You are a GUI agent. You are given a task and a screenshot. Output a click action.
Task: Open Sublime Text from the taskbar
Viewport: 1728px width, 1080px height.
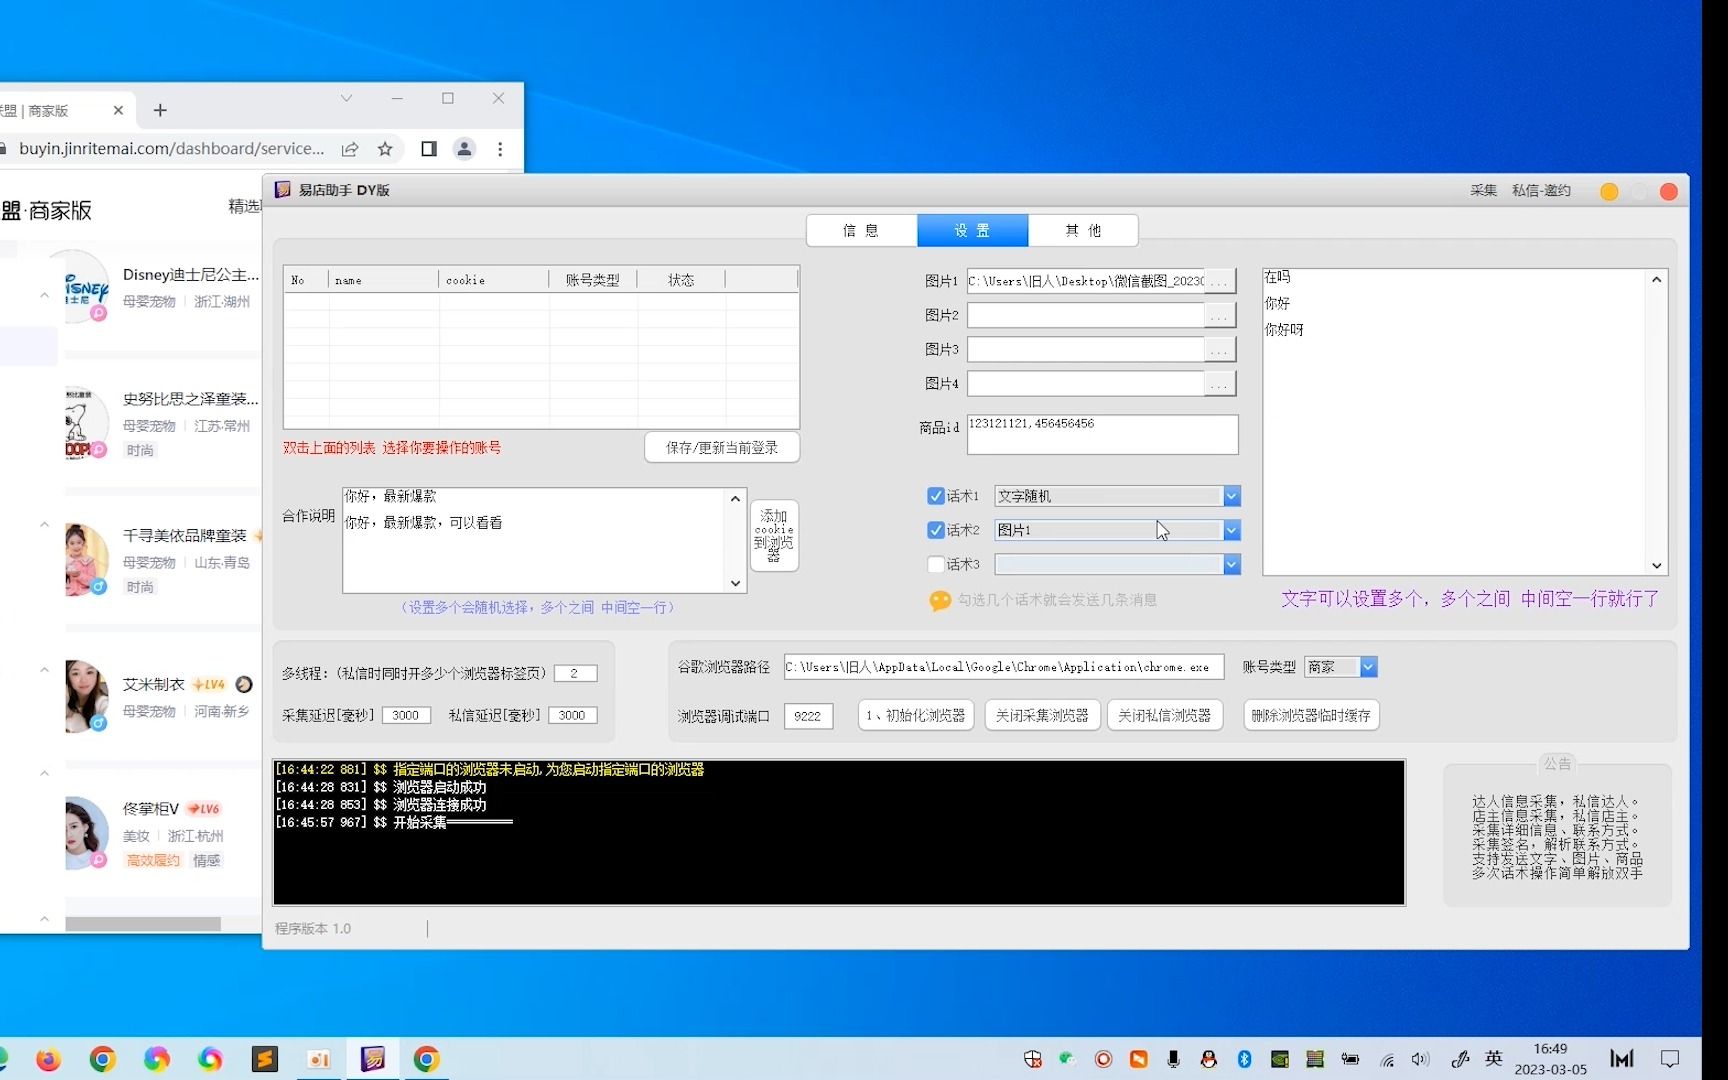click(265, 1059)
